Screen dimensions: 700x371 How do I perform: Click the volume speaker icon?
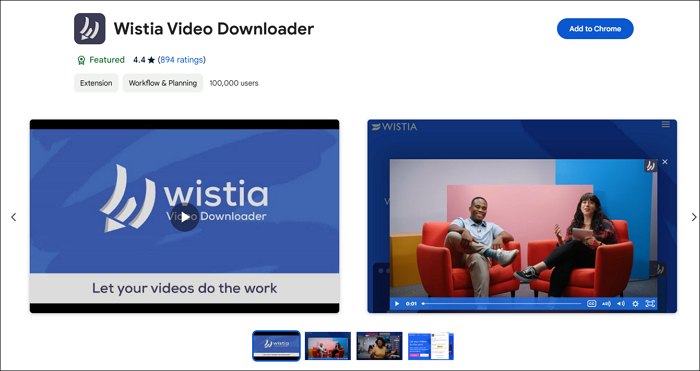click(621, 304)
